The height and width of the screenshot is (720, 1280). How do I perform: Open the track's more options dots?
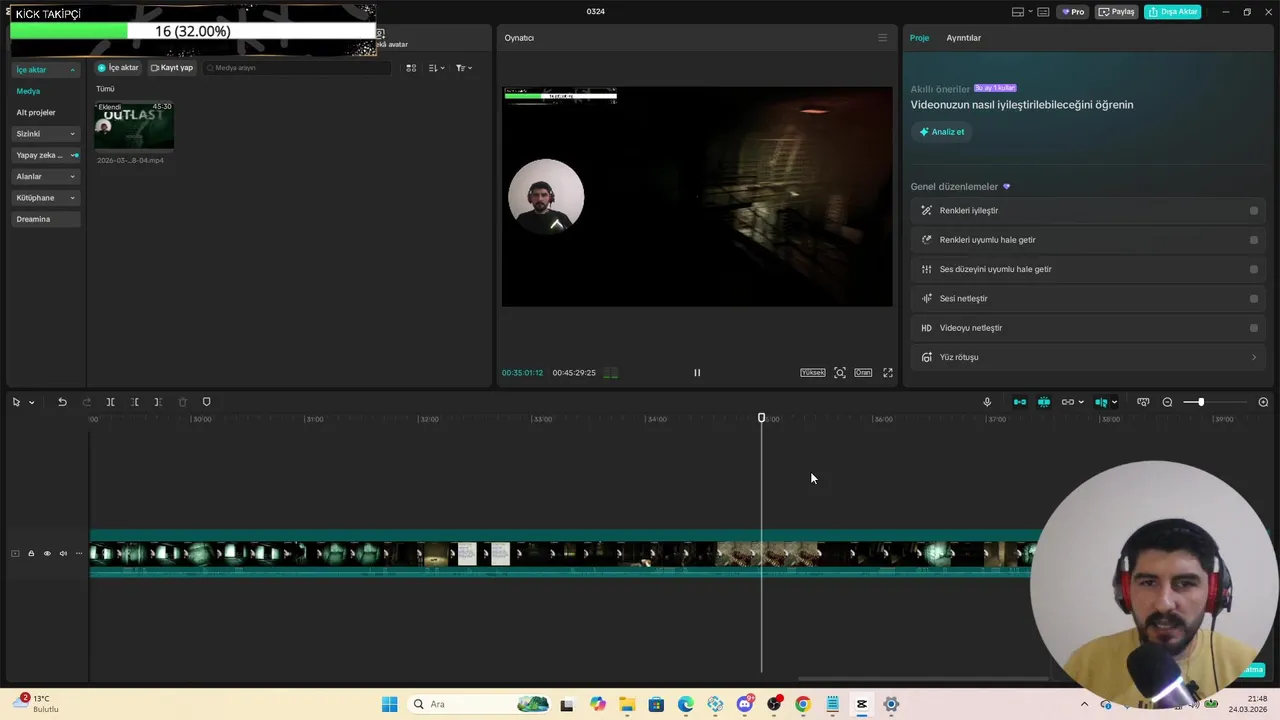(79, 553)
